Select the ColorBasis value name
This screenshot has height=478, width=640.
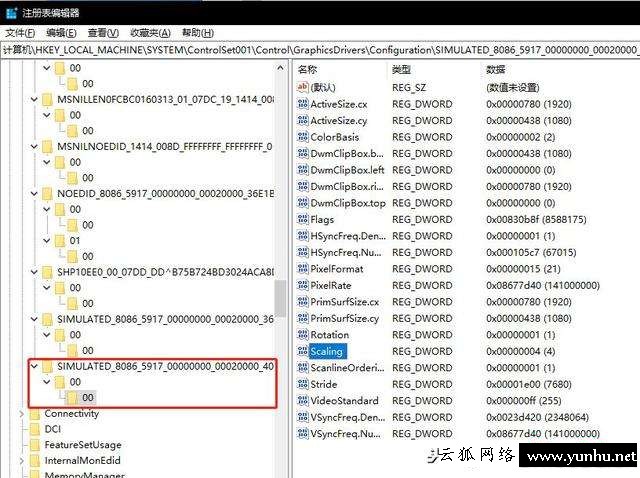[335, 137]
